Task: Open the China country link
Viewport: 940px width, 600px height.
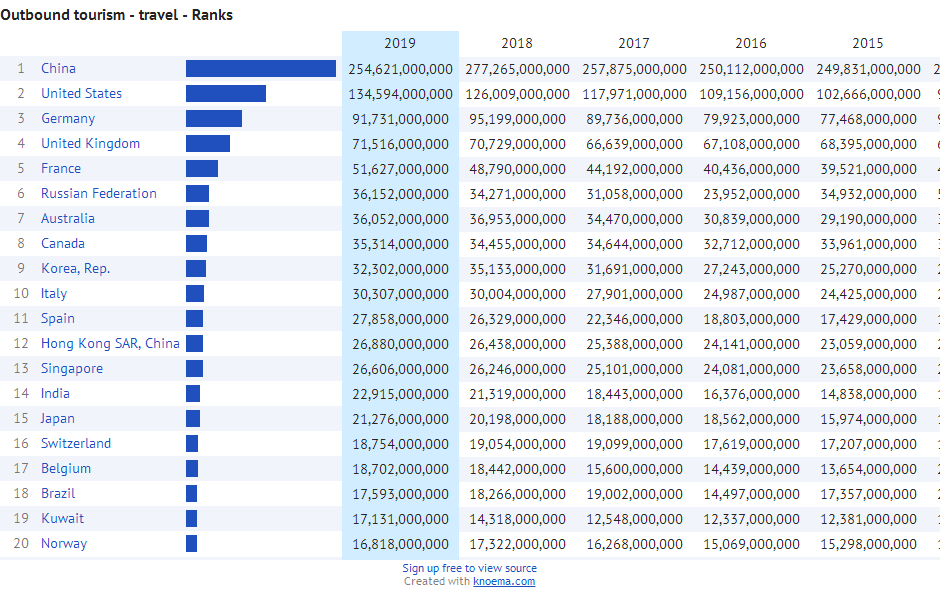Action: pyautogui.click(x=58, y=68)
